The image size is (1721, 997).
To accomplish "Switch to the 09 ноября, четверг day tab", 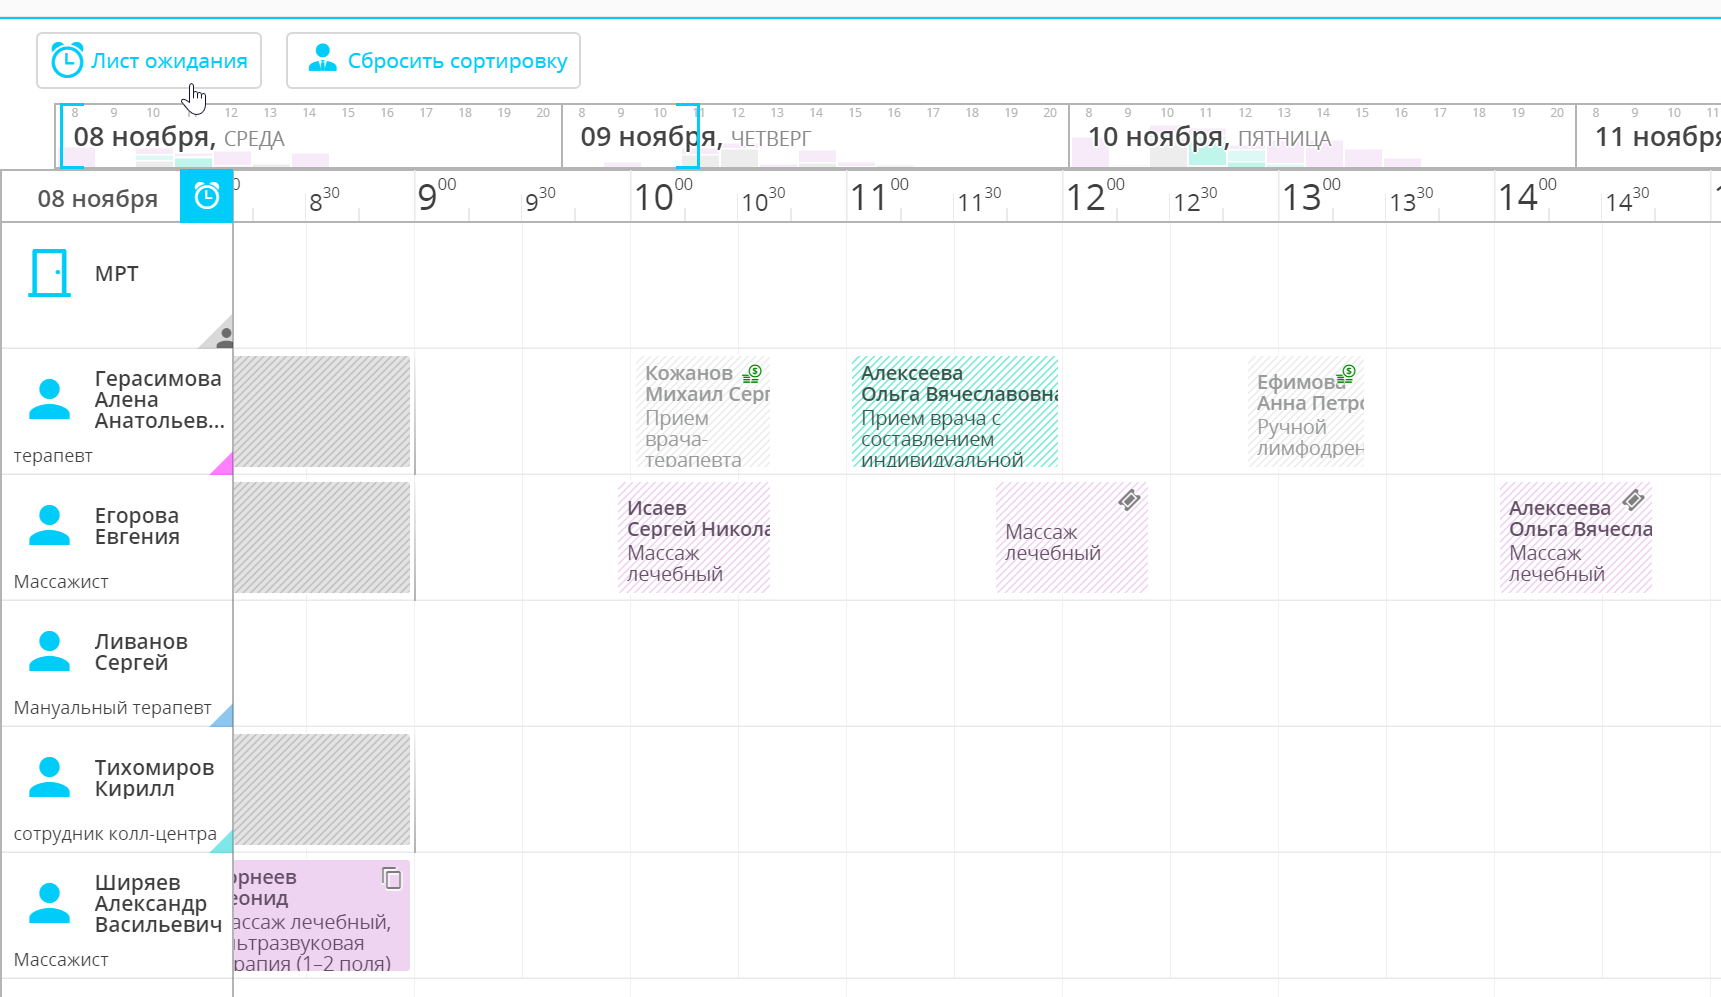I will [x=816, y=136].
